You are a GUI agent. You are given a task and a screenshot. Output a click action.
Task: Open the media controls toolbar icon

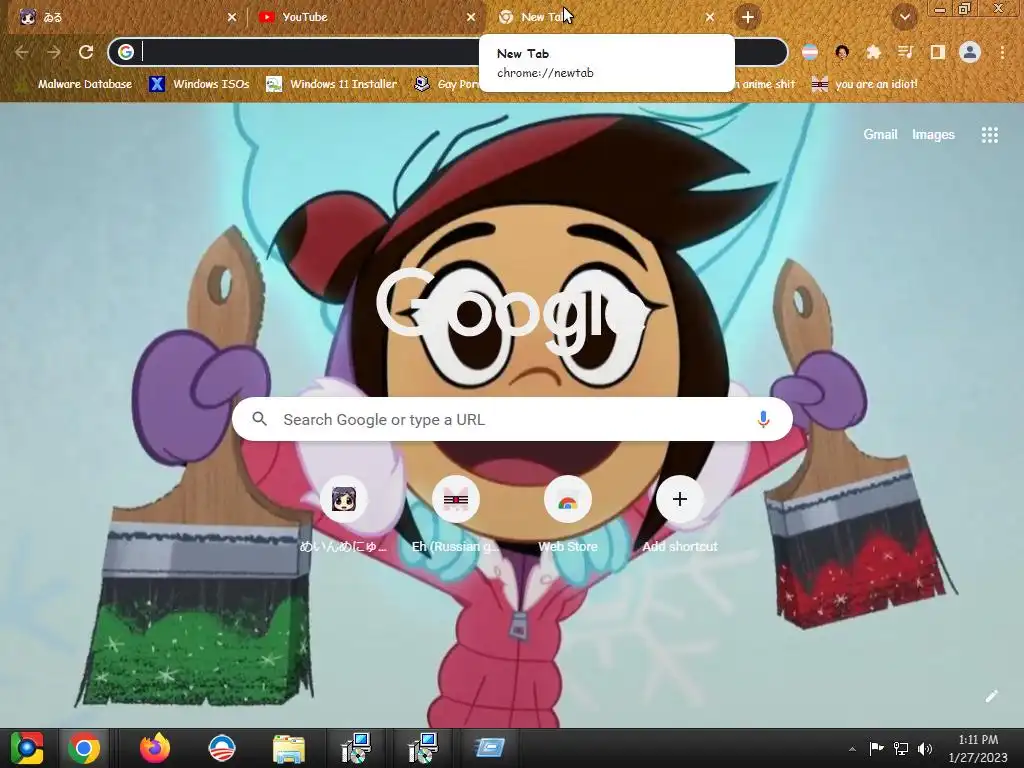(906, 52)
